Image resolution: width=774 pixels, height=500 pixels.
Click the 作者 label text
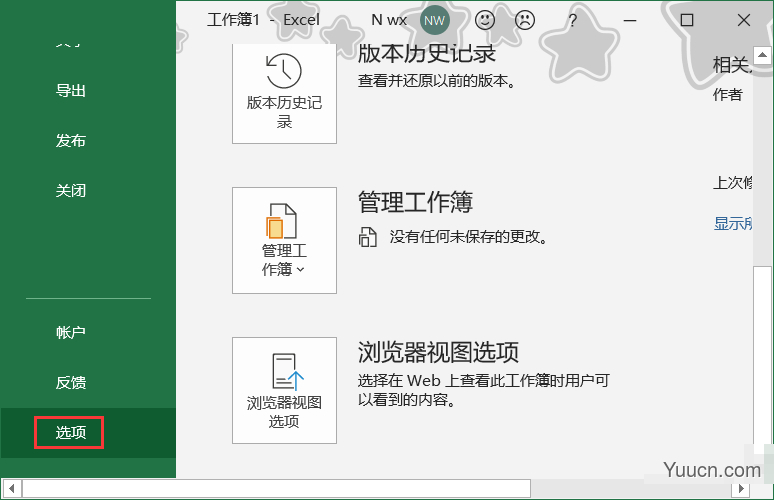[728, 95]
